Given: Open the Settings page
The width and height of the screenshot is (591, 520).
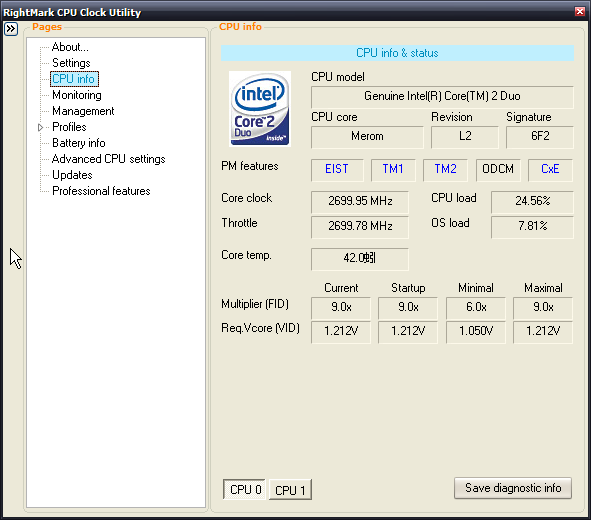Looking at the screenshot, I should 71,63.
